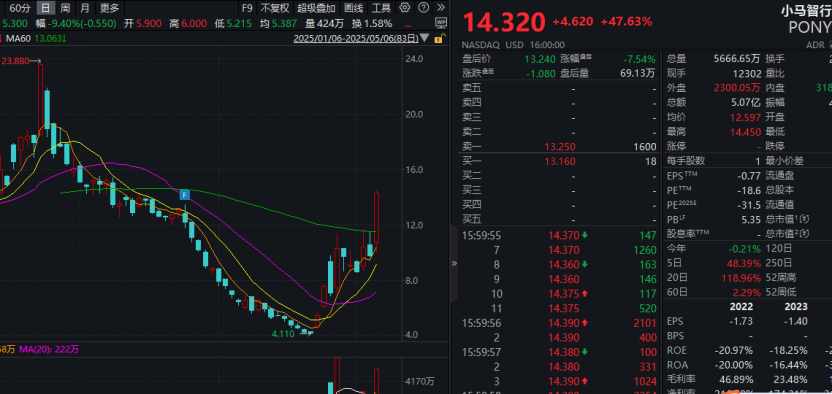This screenshot has height=394, width=832.
Task: Open chart settings gear icon
Action: click(405, 7)
